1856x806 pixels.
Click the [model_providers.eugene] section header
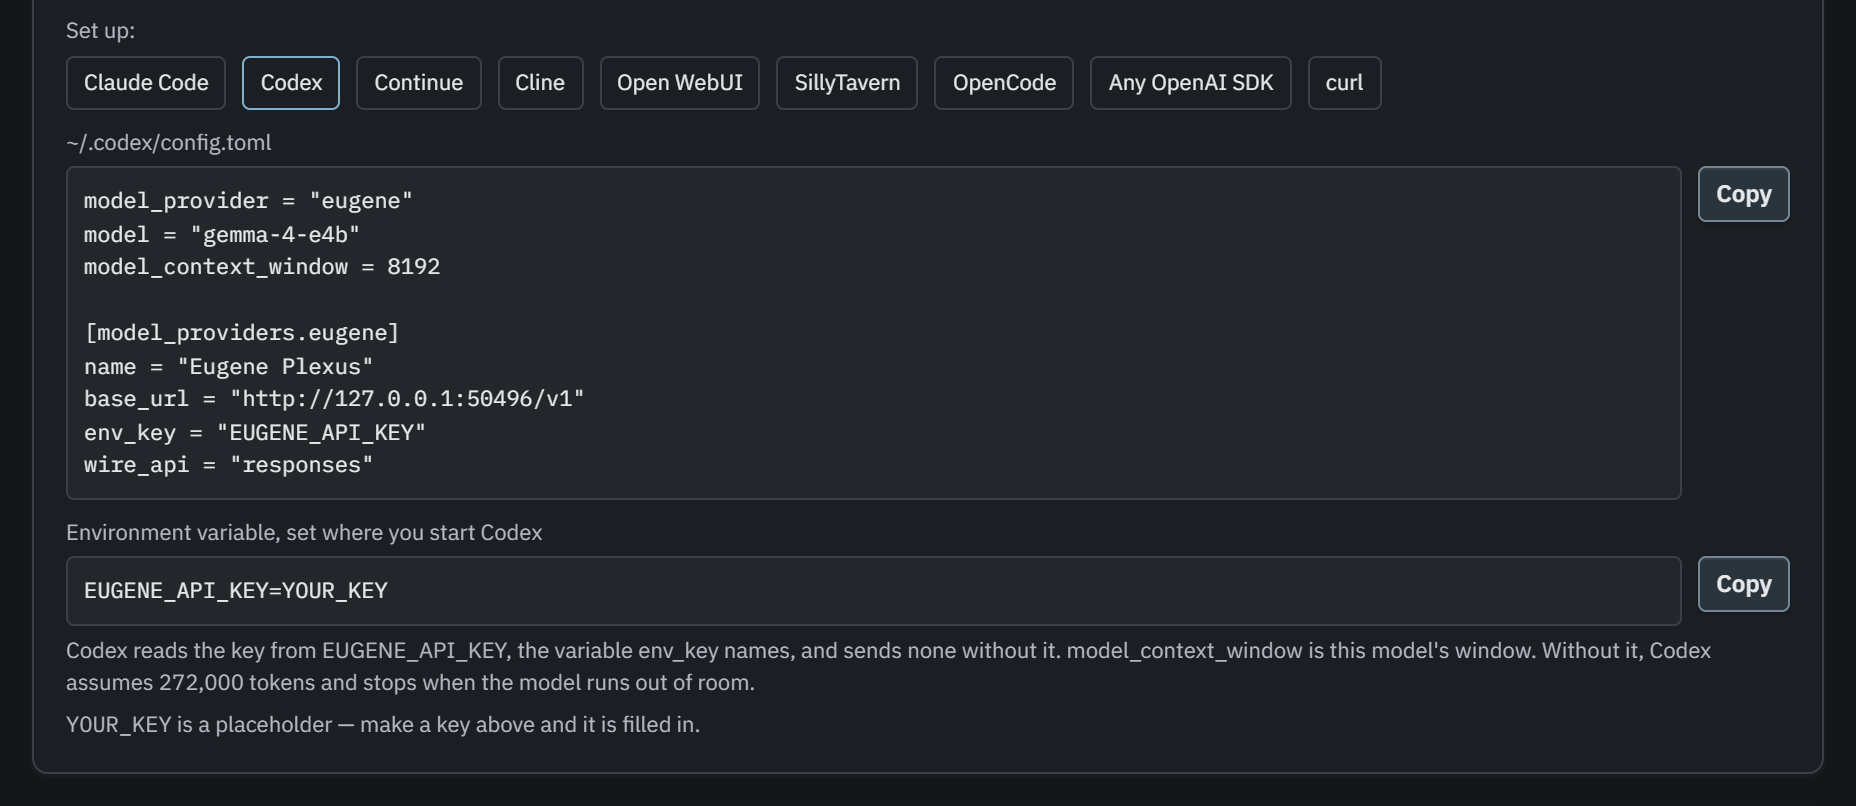coord(241,333)
